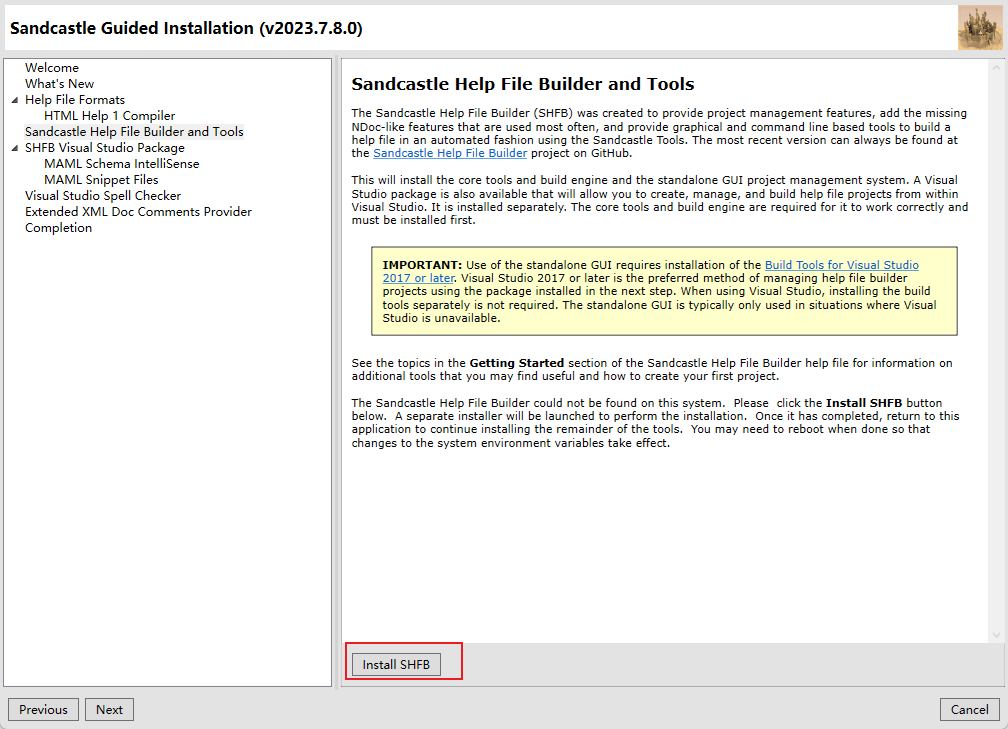
Task: Select the Welcome page in the tree
Action: coord(51,68)
